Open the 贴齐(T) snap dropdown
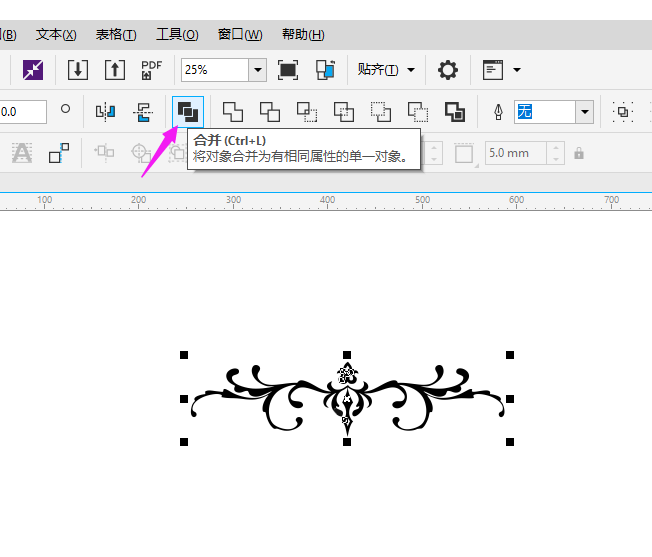 (x=386, y=69)
